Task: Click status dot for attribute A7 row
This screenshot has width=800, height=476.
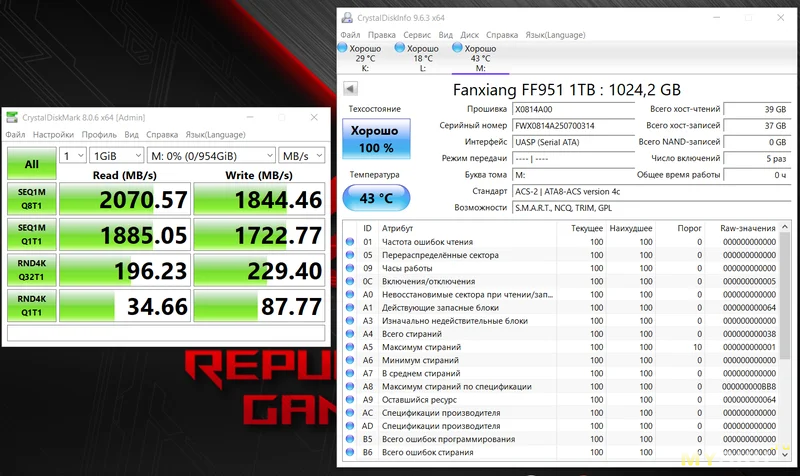Action: click(350, 373)
